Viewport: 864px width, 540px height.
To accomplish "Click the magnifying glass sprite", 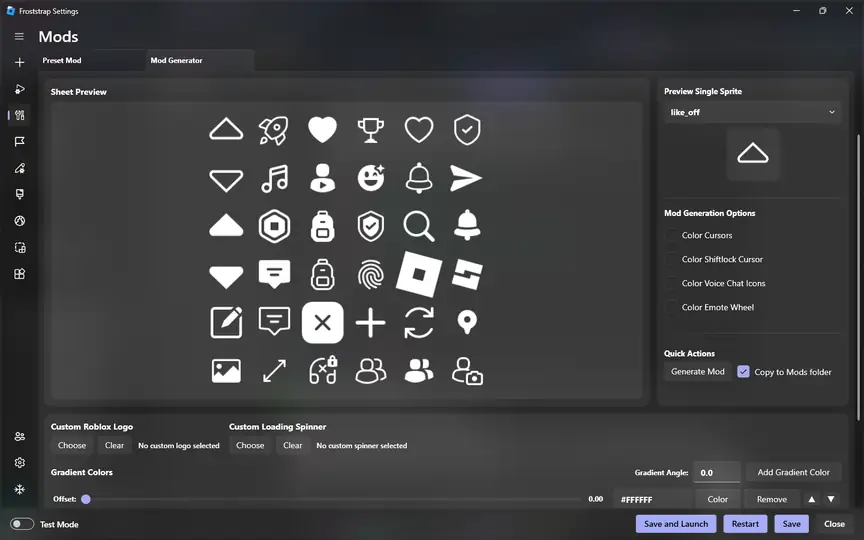I will [x=419, y=226].
